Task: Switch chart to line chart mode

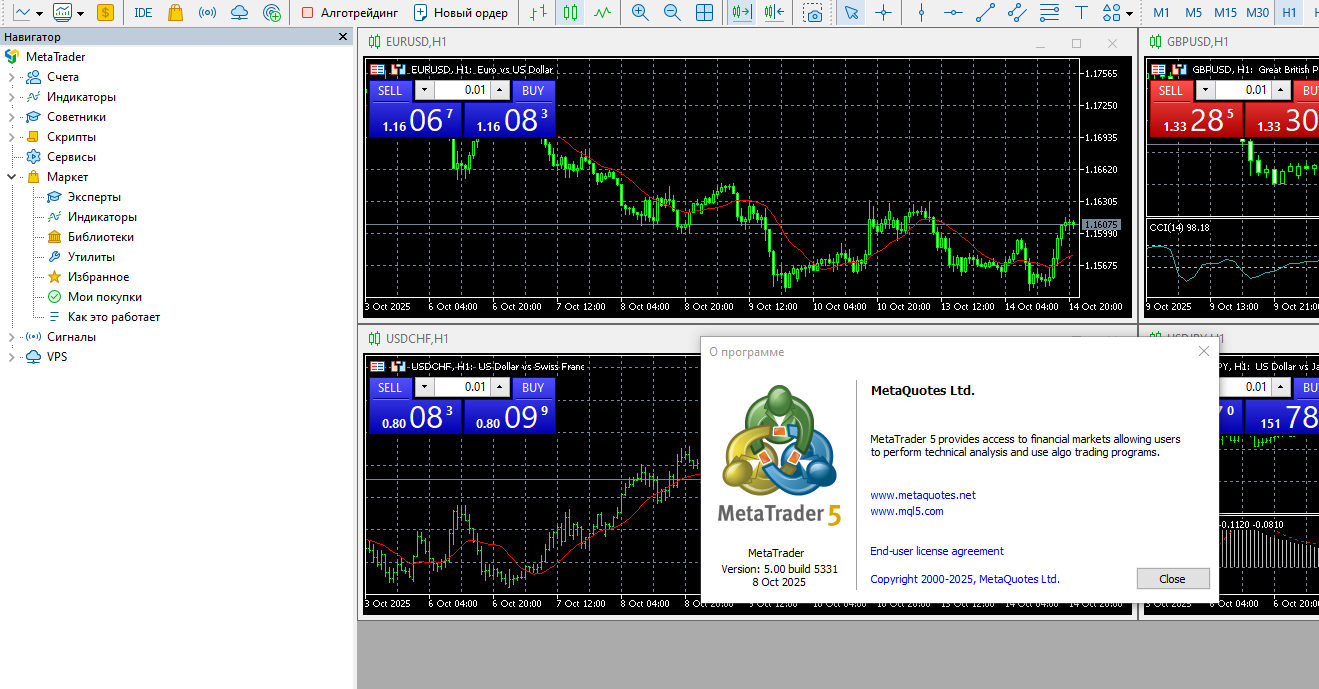Action: point(602,13)
